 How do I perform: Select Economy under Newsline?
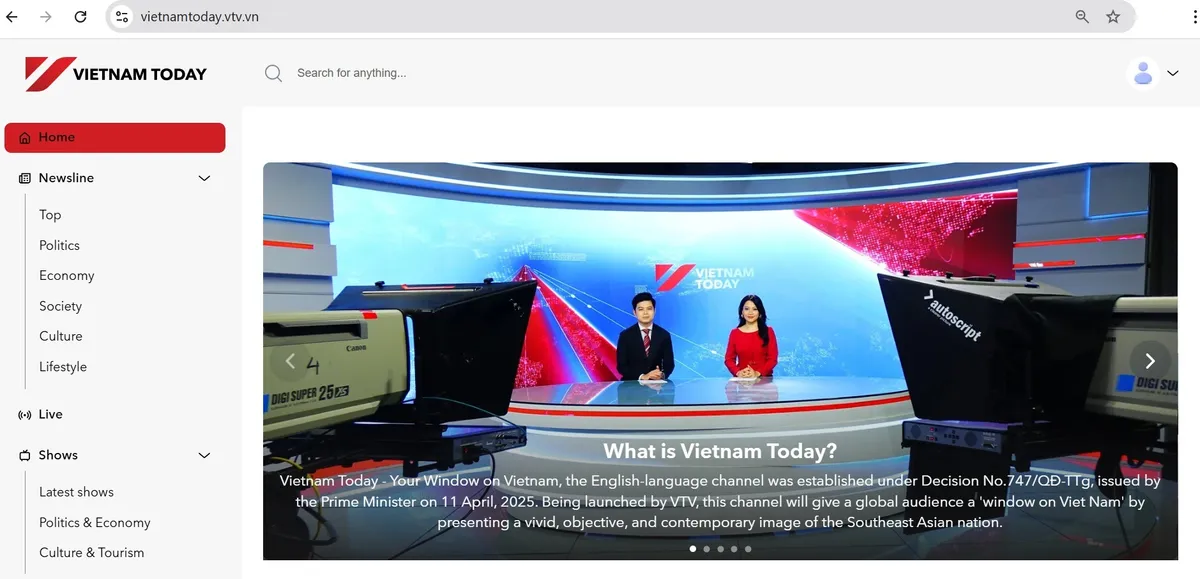click(x=67, y=276)
